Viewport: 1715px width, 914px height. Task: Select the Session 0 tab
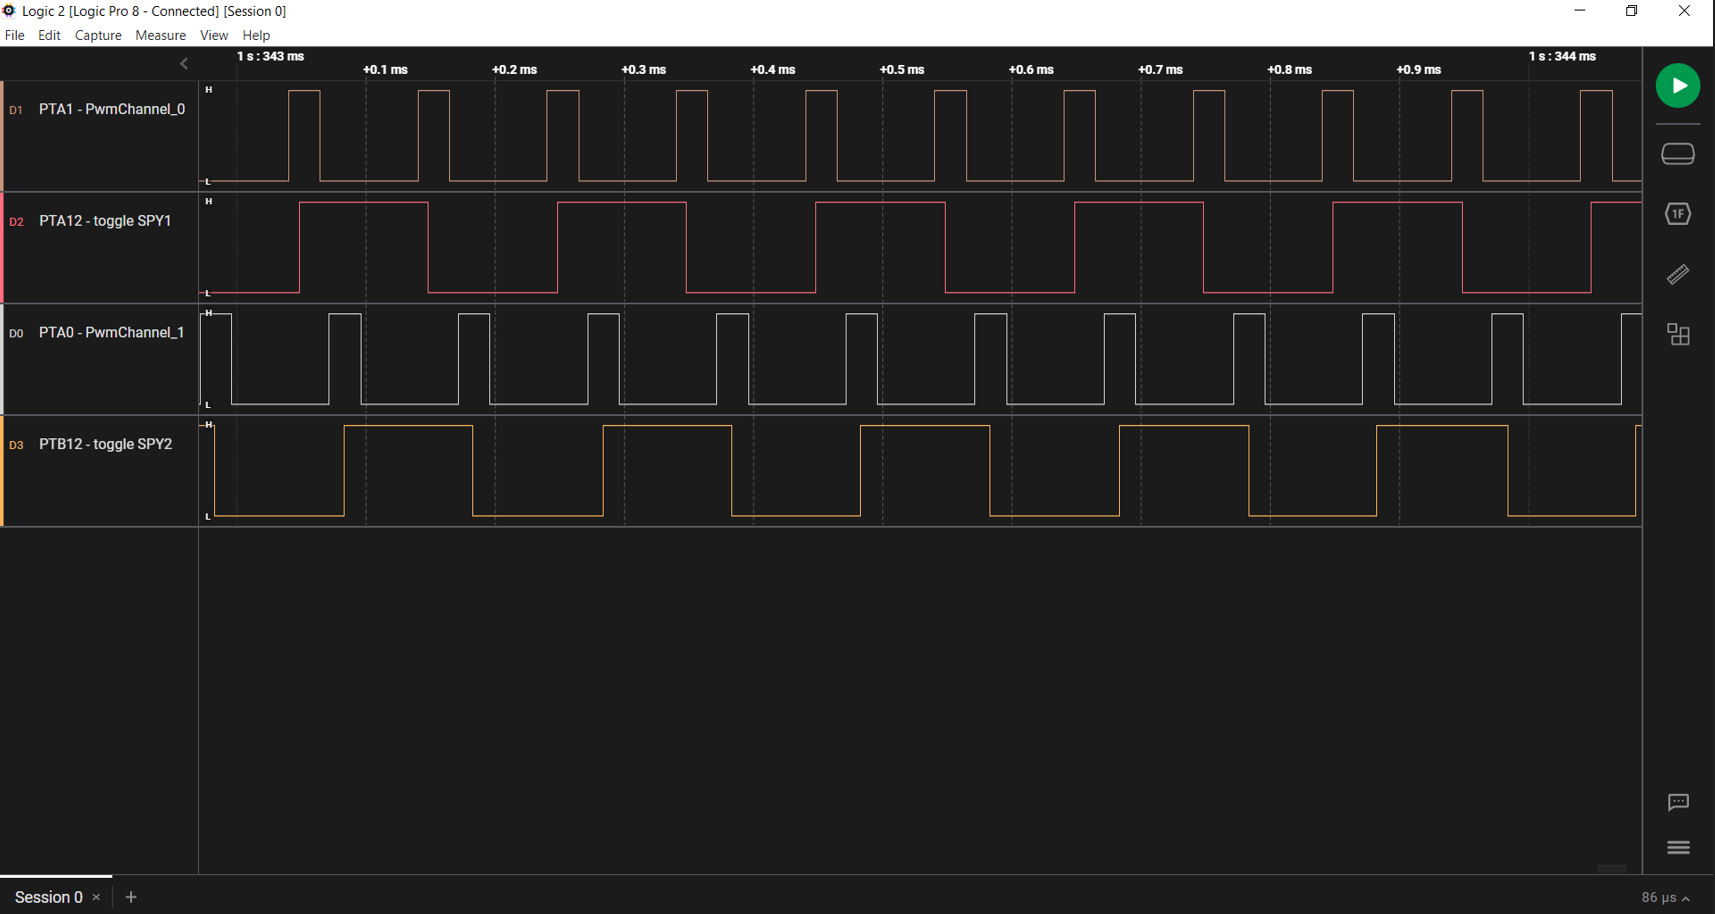pos(48,897)
